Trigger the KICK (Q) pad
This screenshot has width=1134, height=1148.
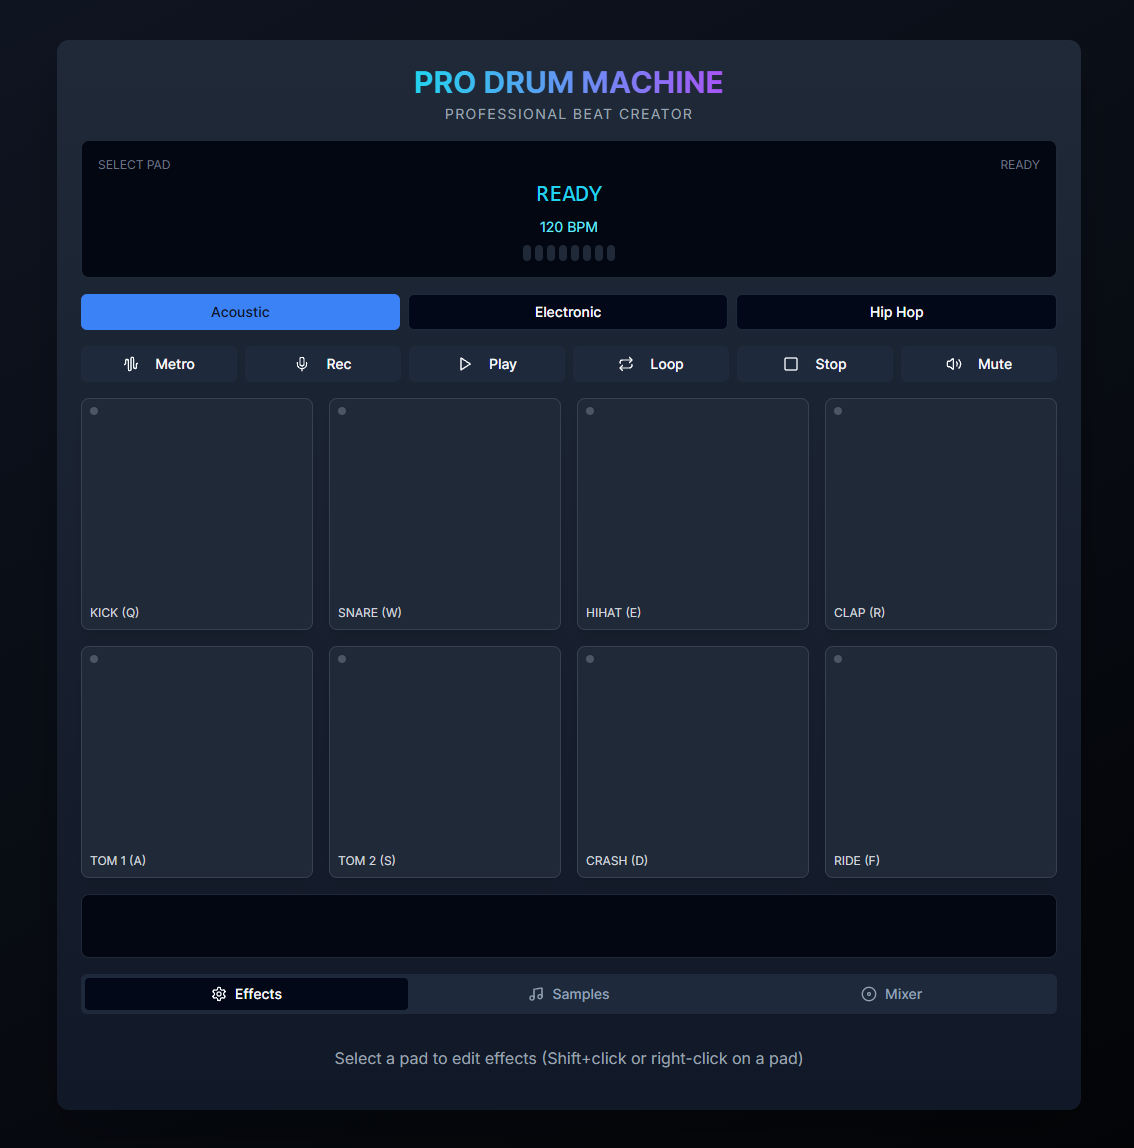click(197, 514)
